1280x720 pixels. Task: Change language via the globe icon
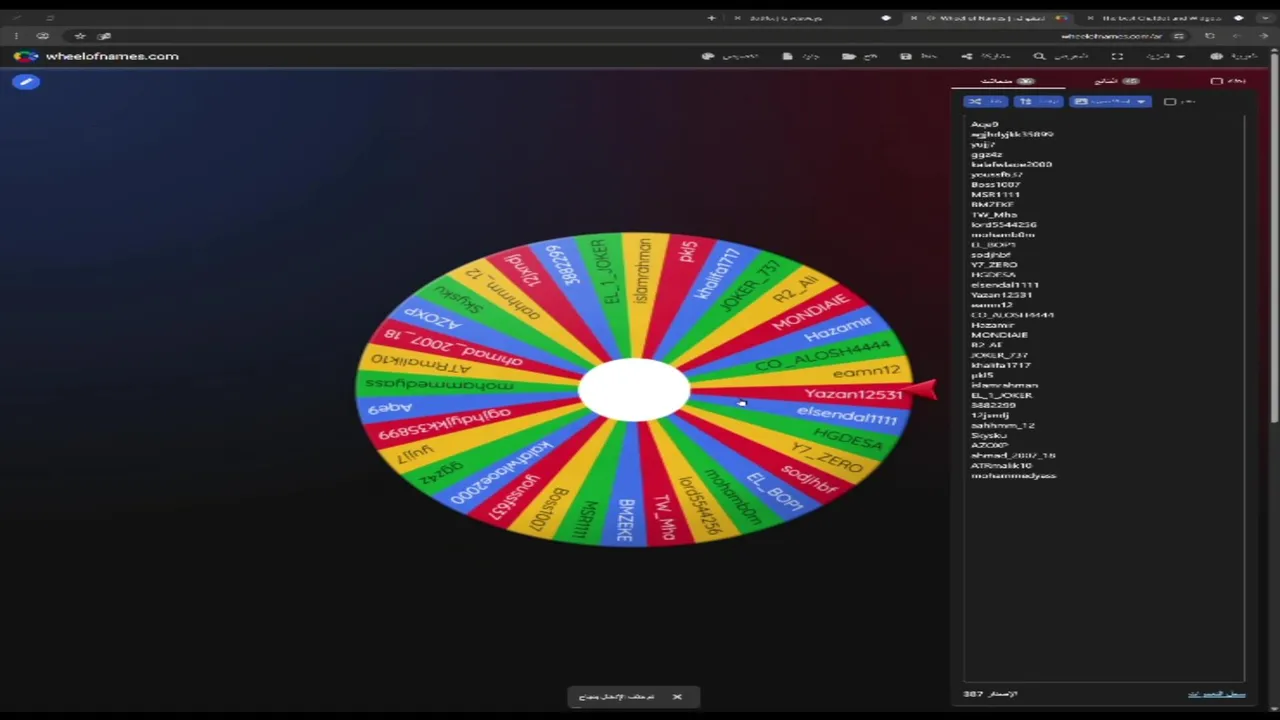point(1216,56)
